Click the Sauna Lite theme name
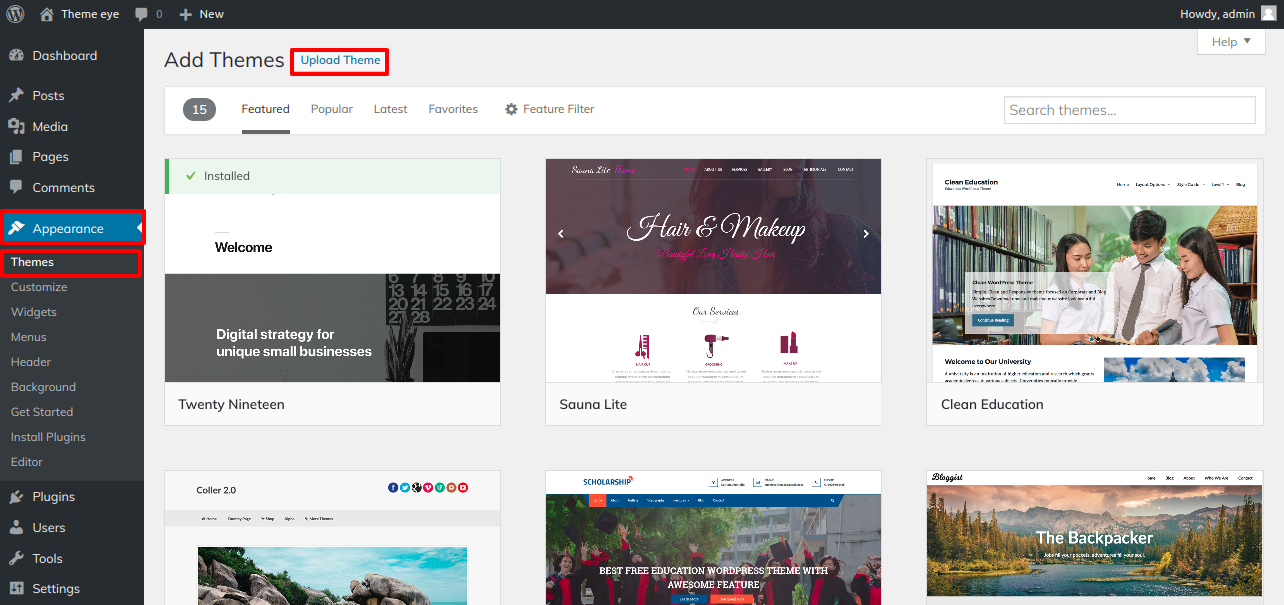 click(x=593, y=404)
